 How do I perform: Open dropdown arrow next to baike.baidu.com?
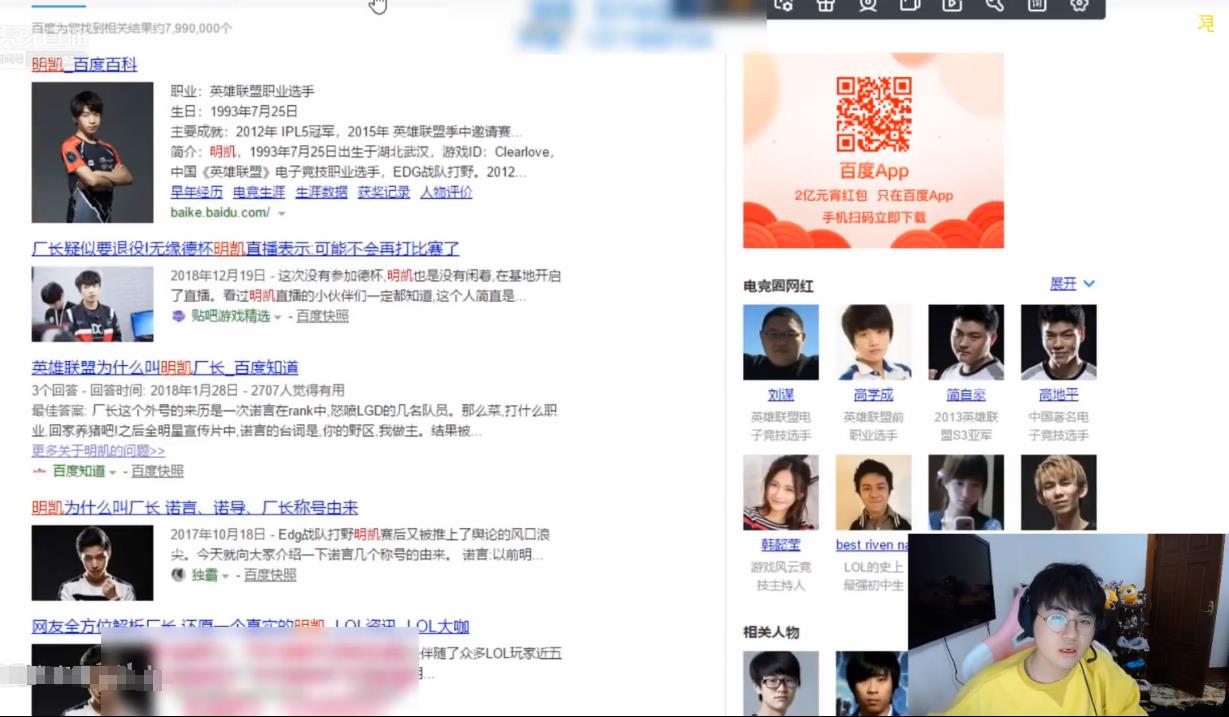coord(282,213)
